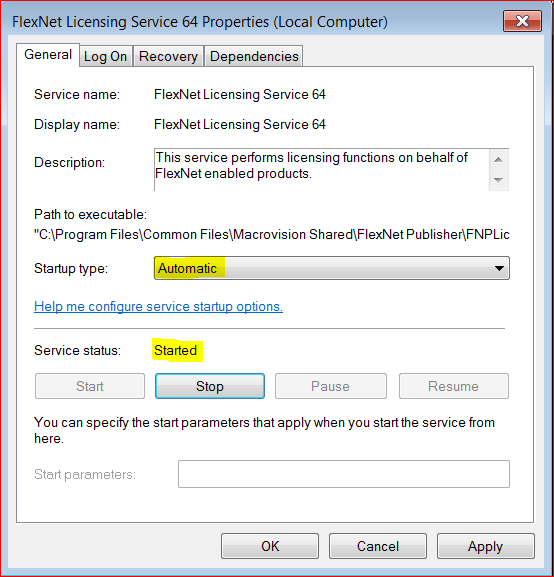
Task: Click the greyed-out Start service button
Action: pos(90,386)
